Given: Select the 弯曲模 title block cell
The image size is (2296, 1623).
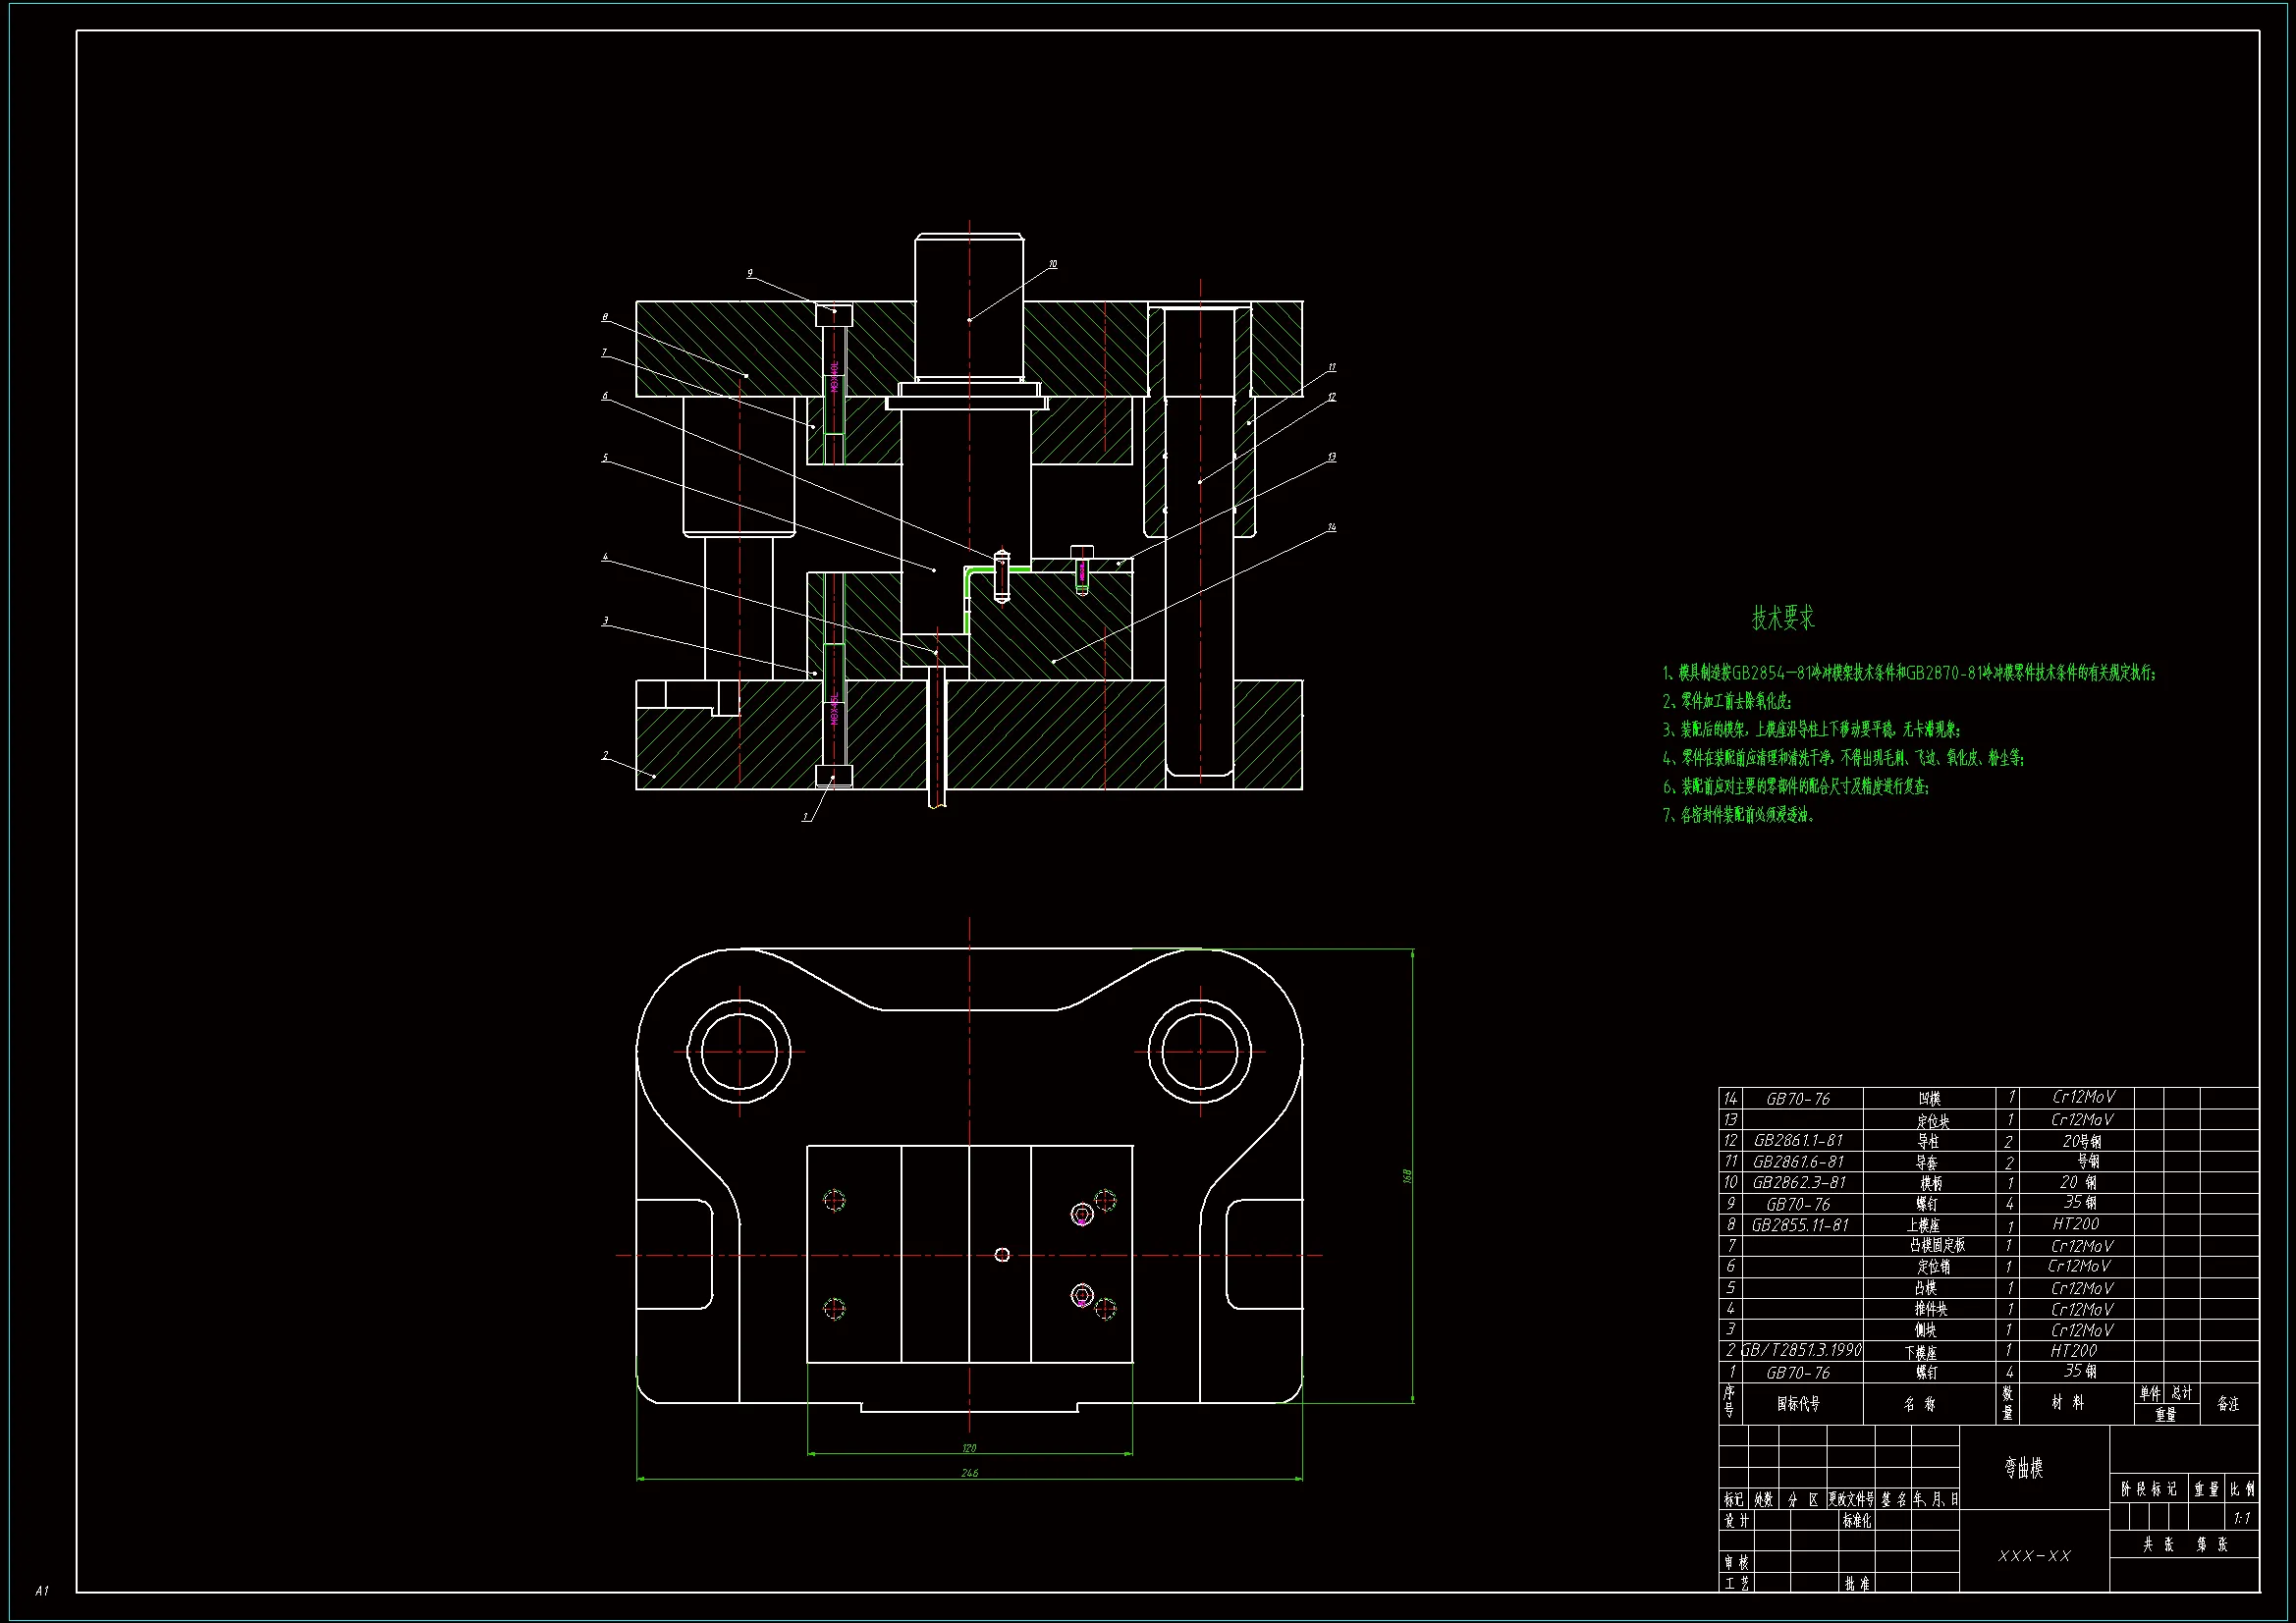Looking at the screenshot, I should (x=2023, y=1468).
